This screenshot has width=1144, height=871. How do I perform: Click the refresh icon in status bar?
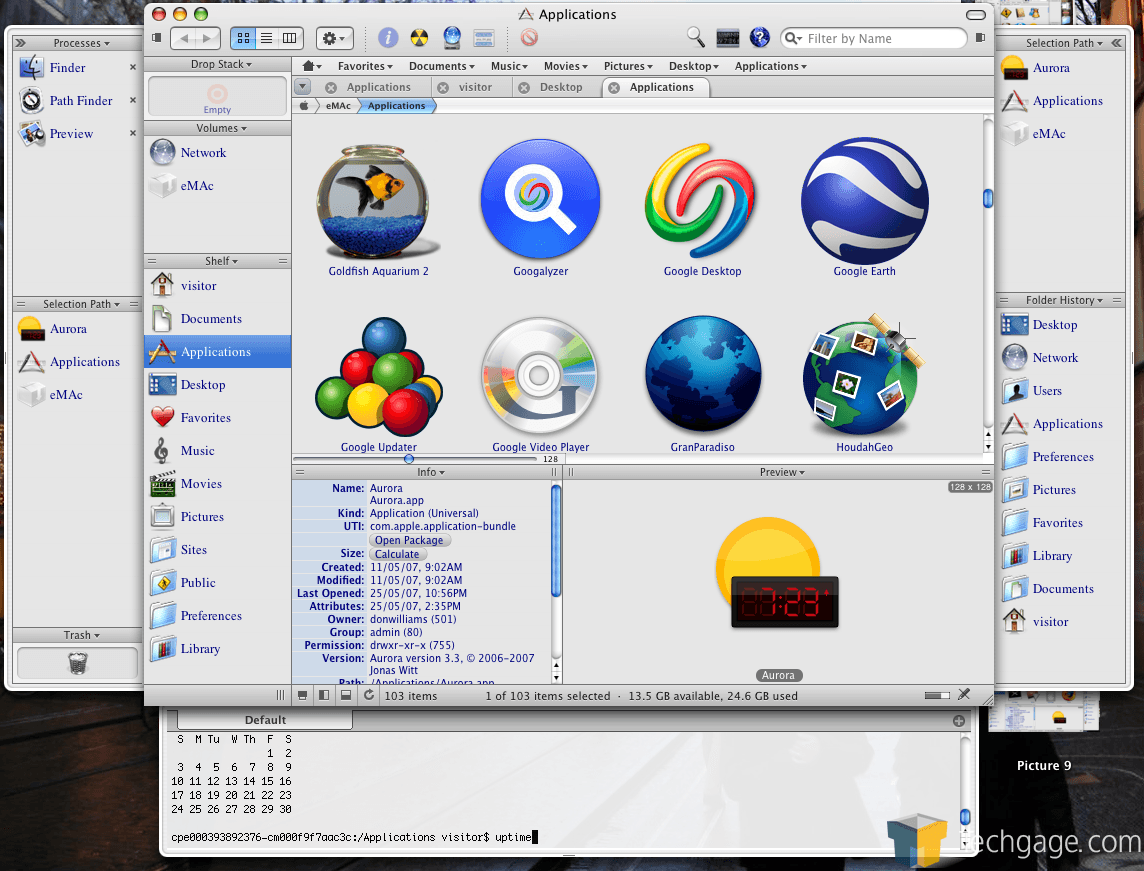point(369,695)
